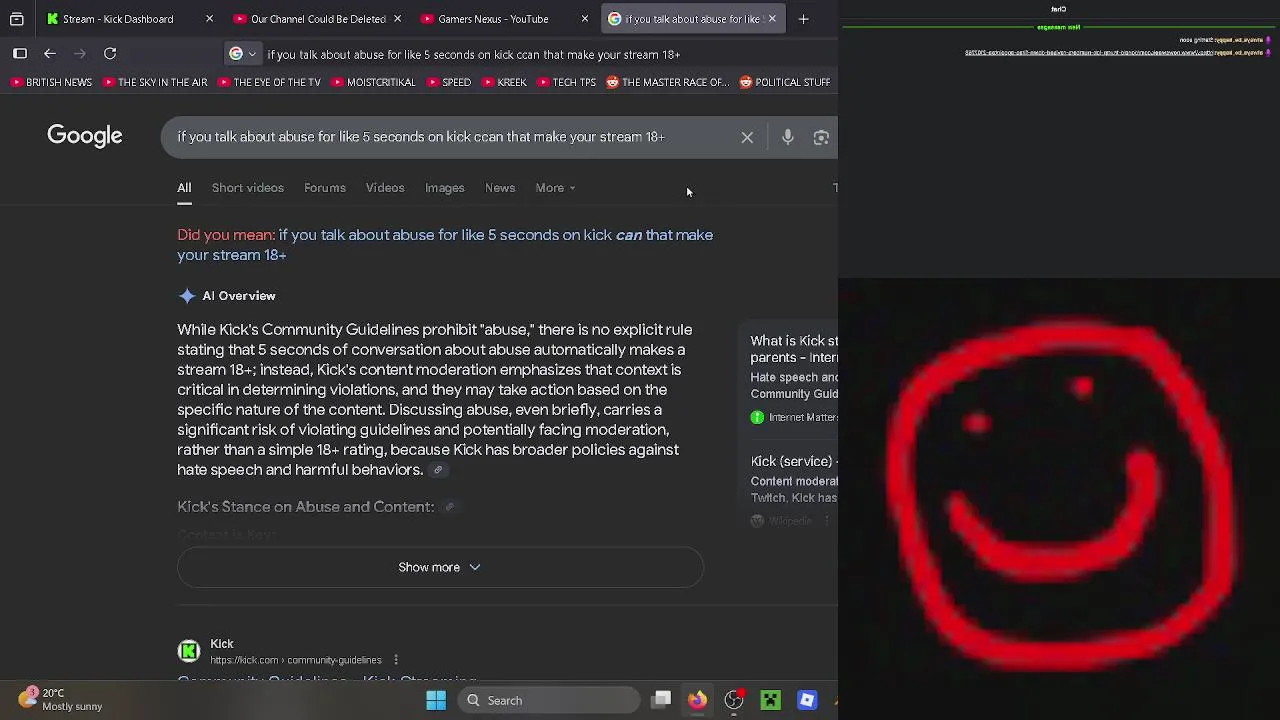
Task: Select Short videos search filter
Action: pyautogui.click(x=248, y=188)
